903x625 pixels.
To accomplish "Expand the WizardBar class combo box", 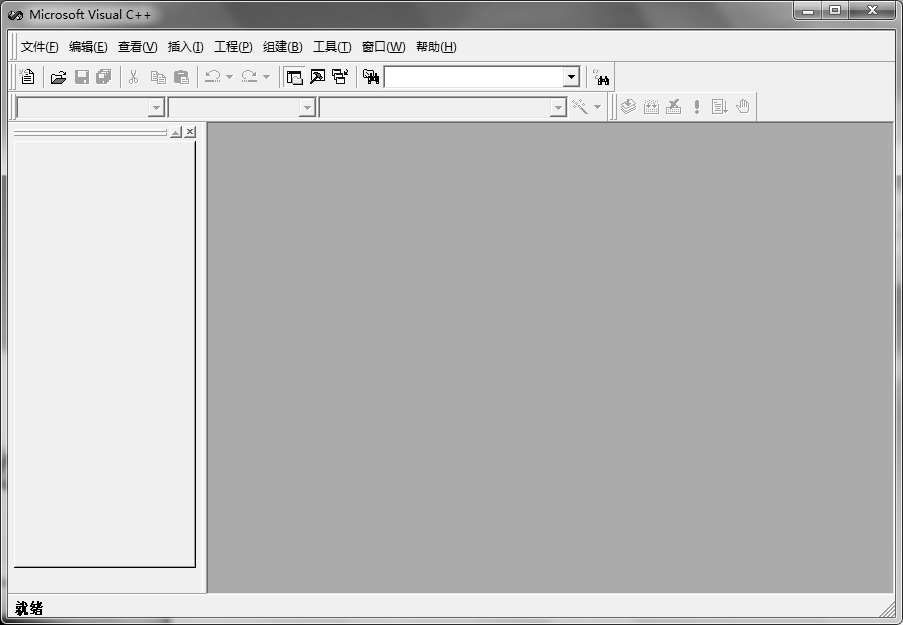I will tap(156, 107).
